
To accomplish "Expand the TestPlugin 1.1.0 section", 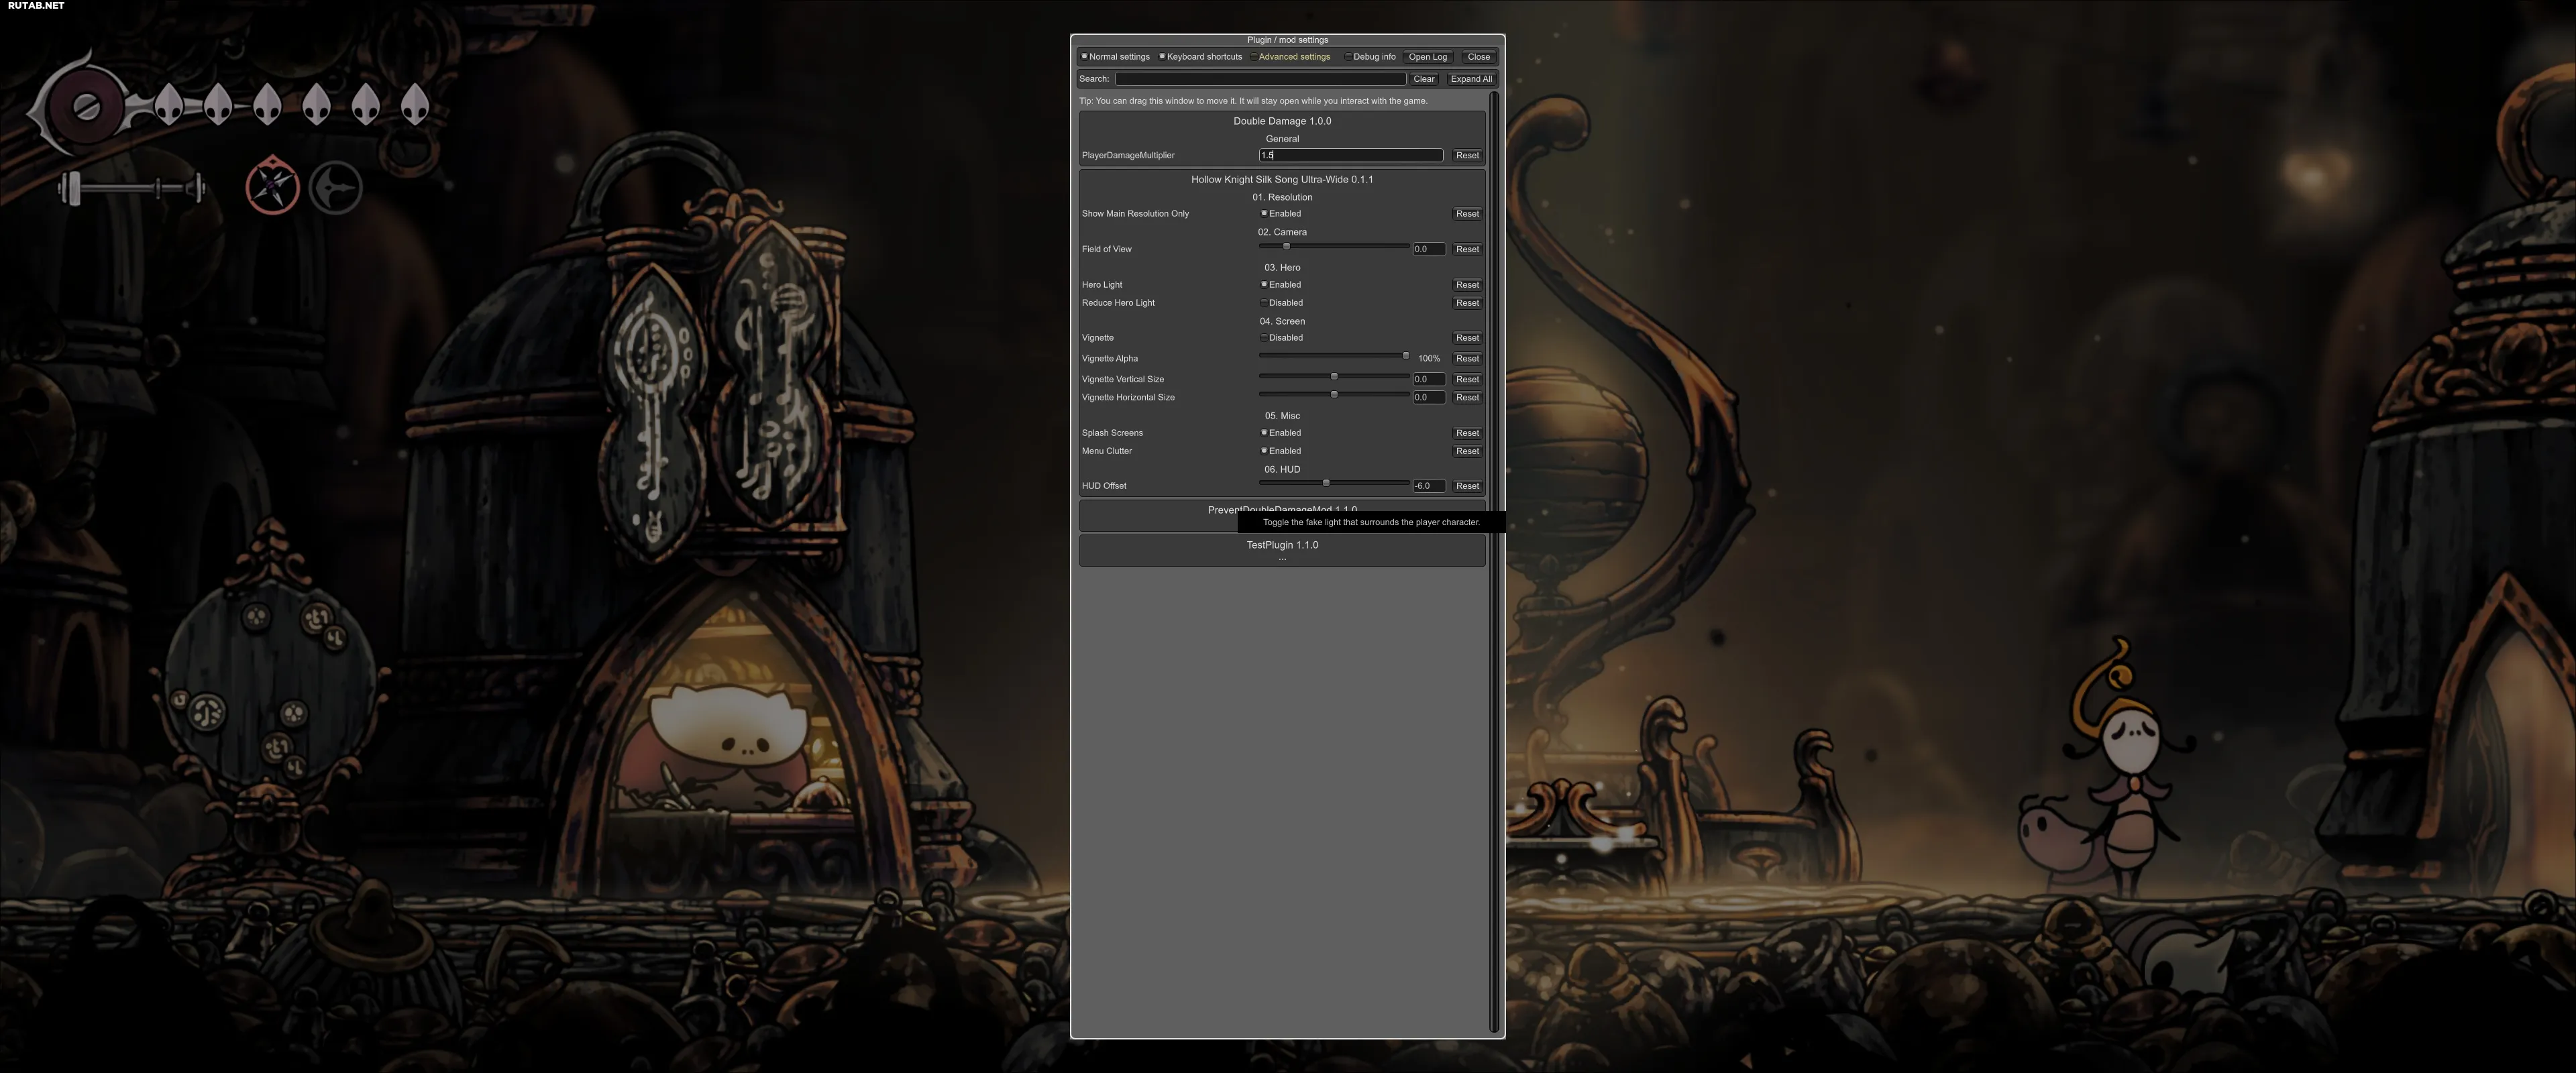I will coord(1282,545).
